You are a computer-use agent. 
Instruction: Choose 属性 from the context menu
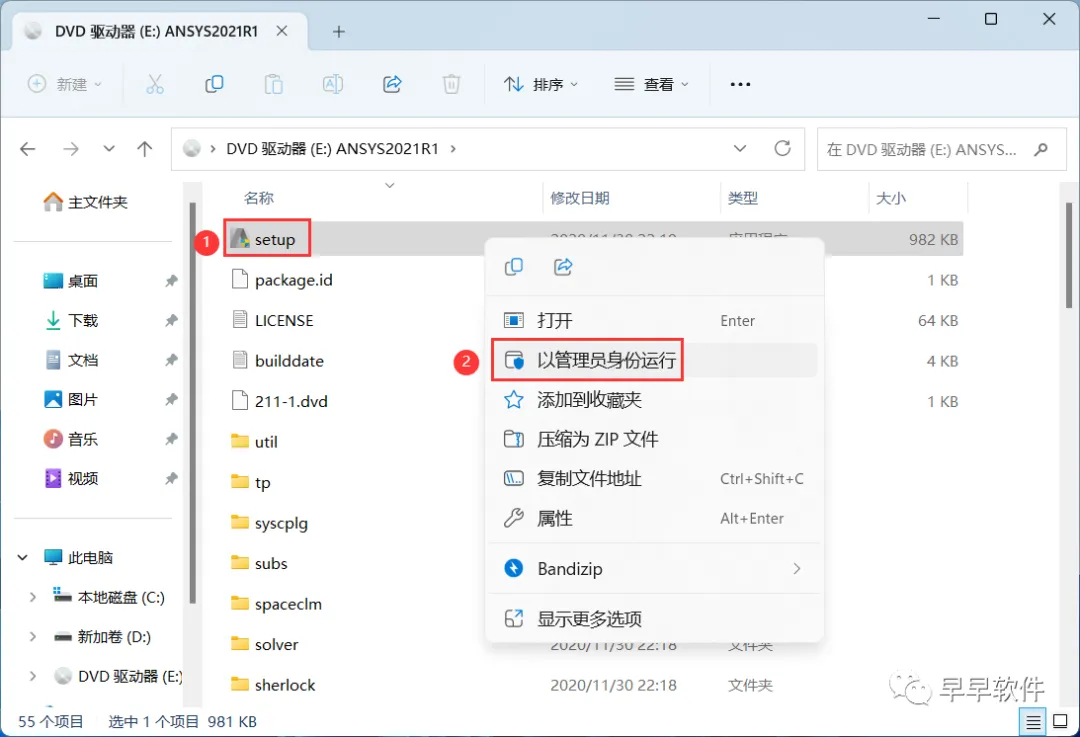pos(654,518)
